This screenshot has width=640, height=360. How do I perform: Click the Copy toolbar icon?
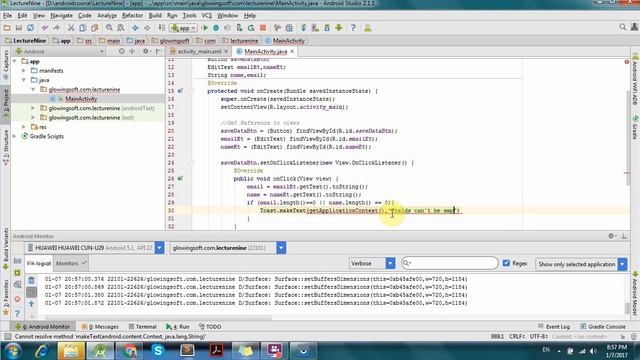pos(82,28)
